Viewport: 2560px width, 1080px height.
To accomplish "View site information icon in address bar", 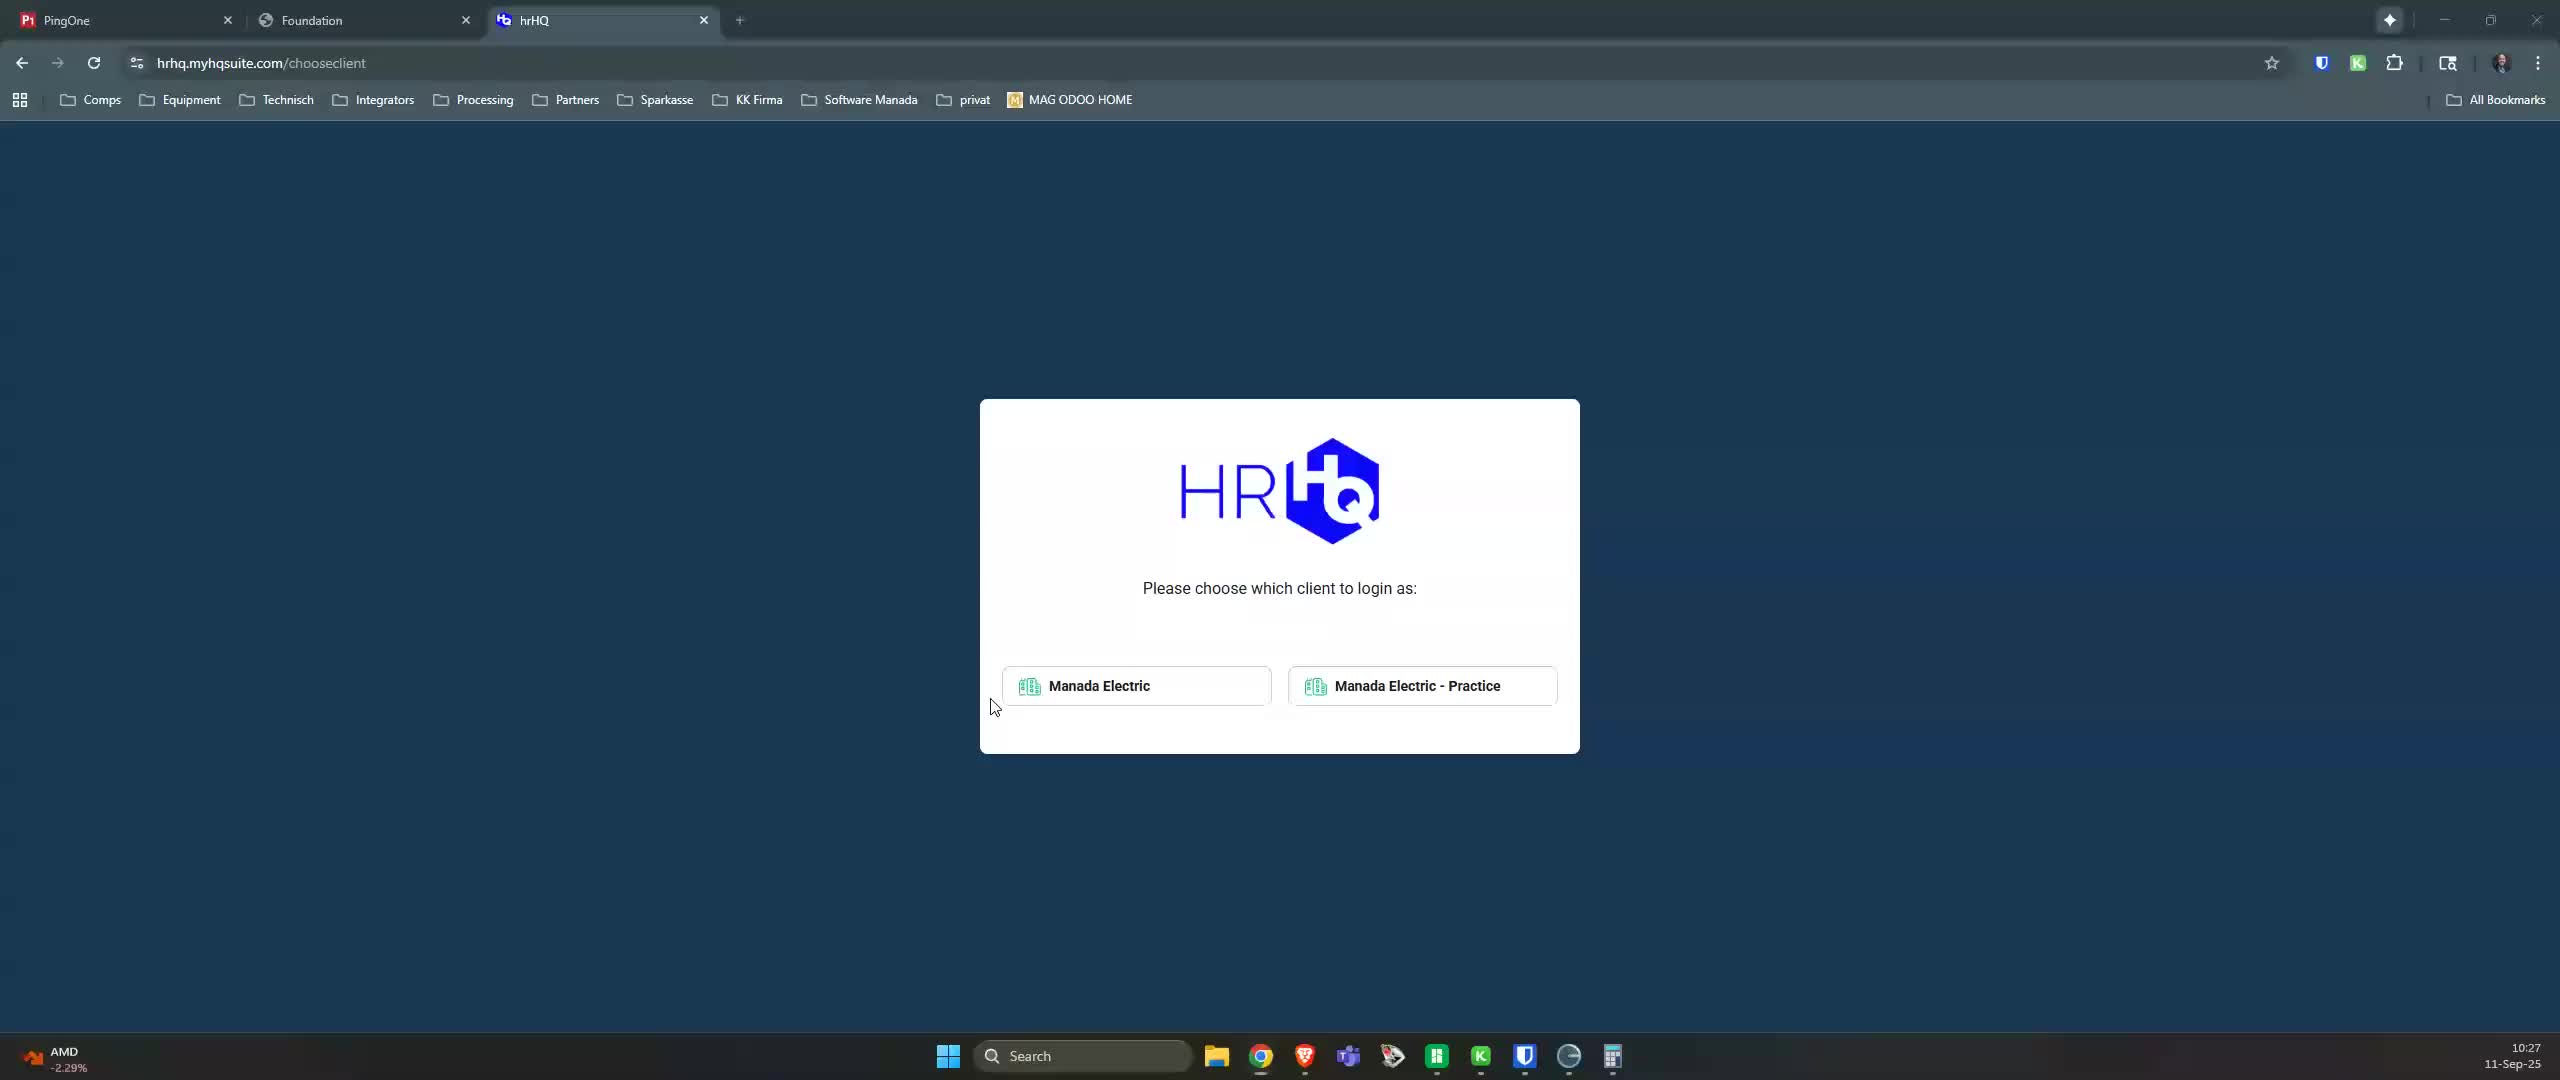I will [x=137, y=63].
